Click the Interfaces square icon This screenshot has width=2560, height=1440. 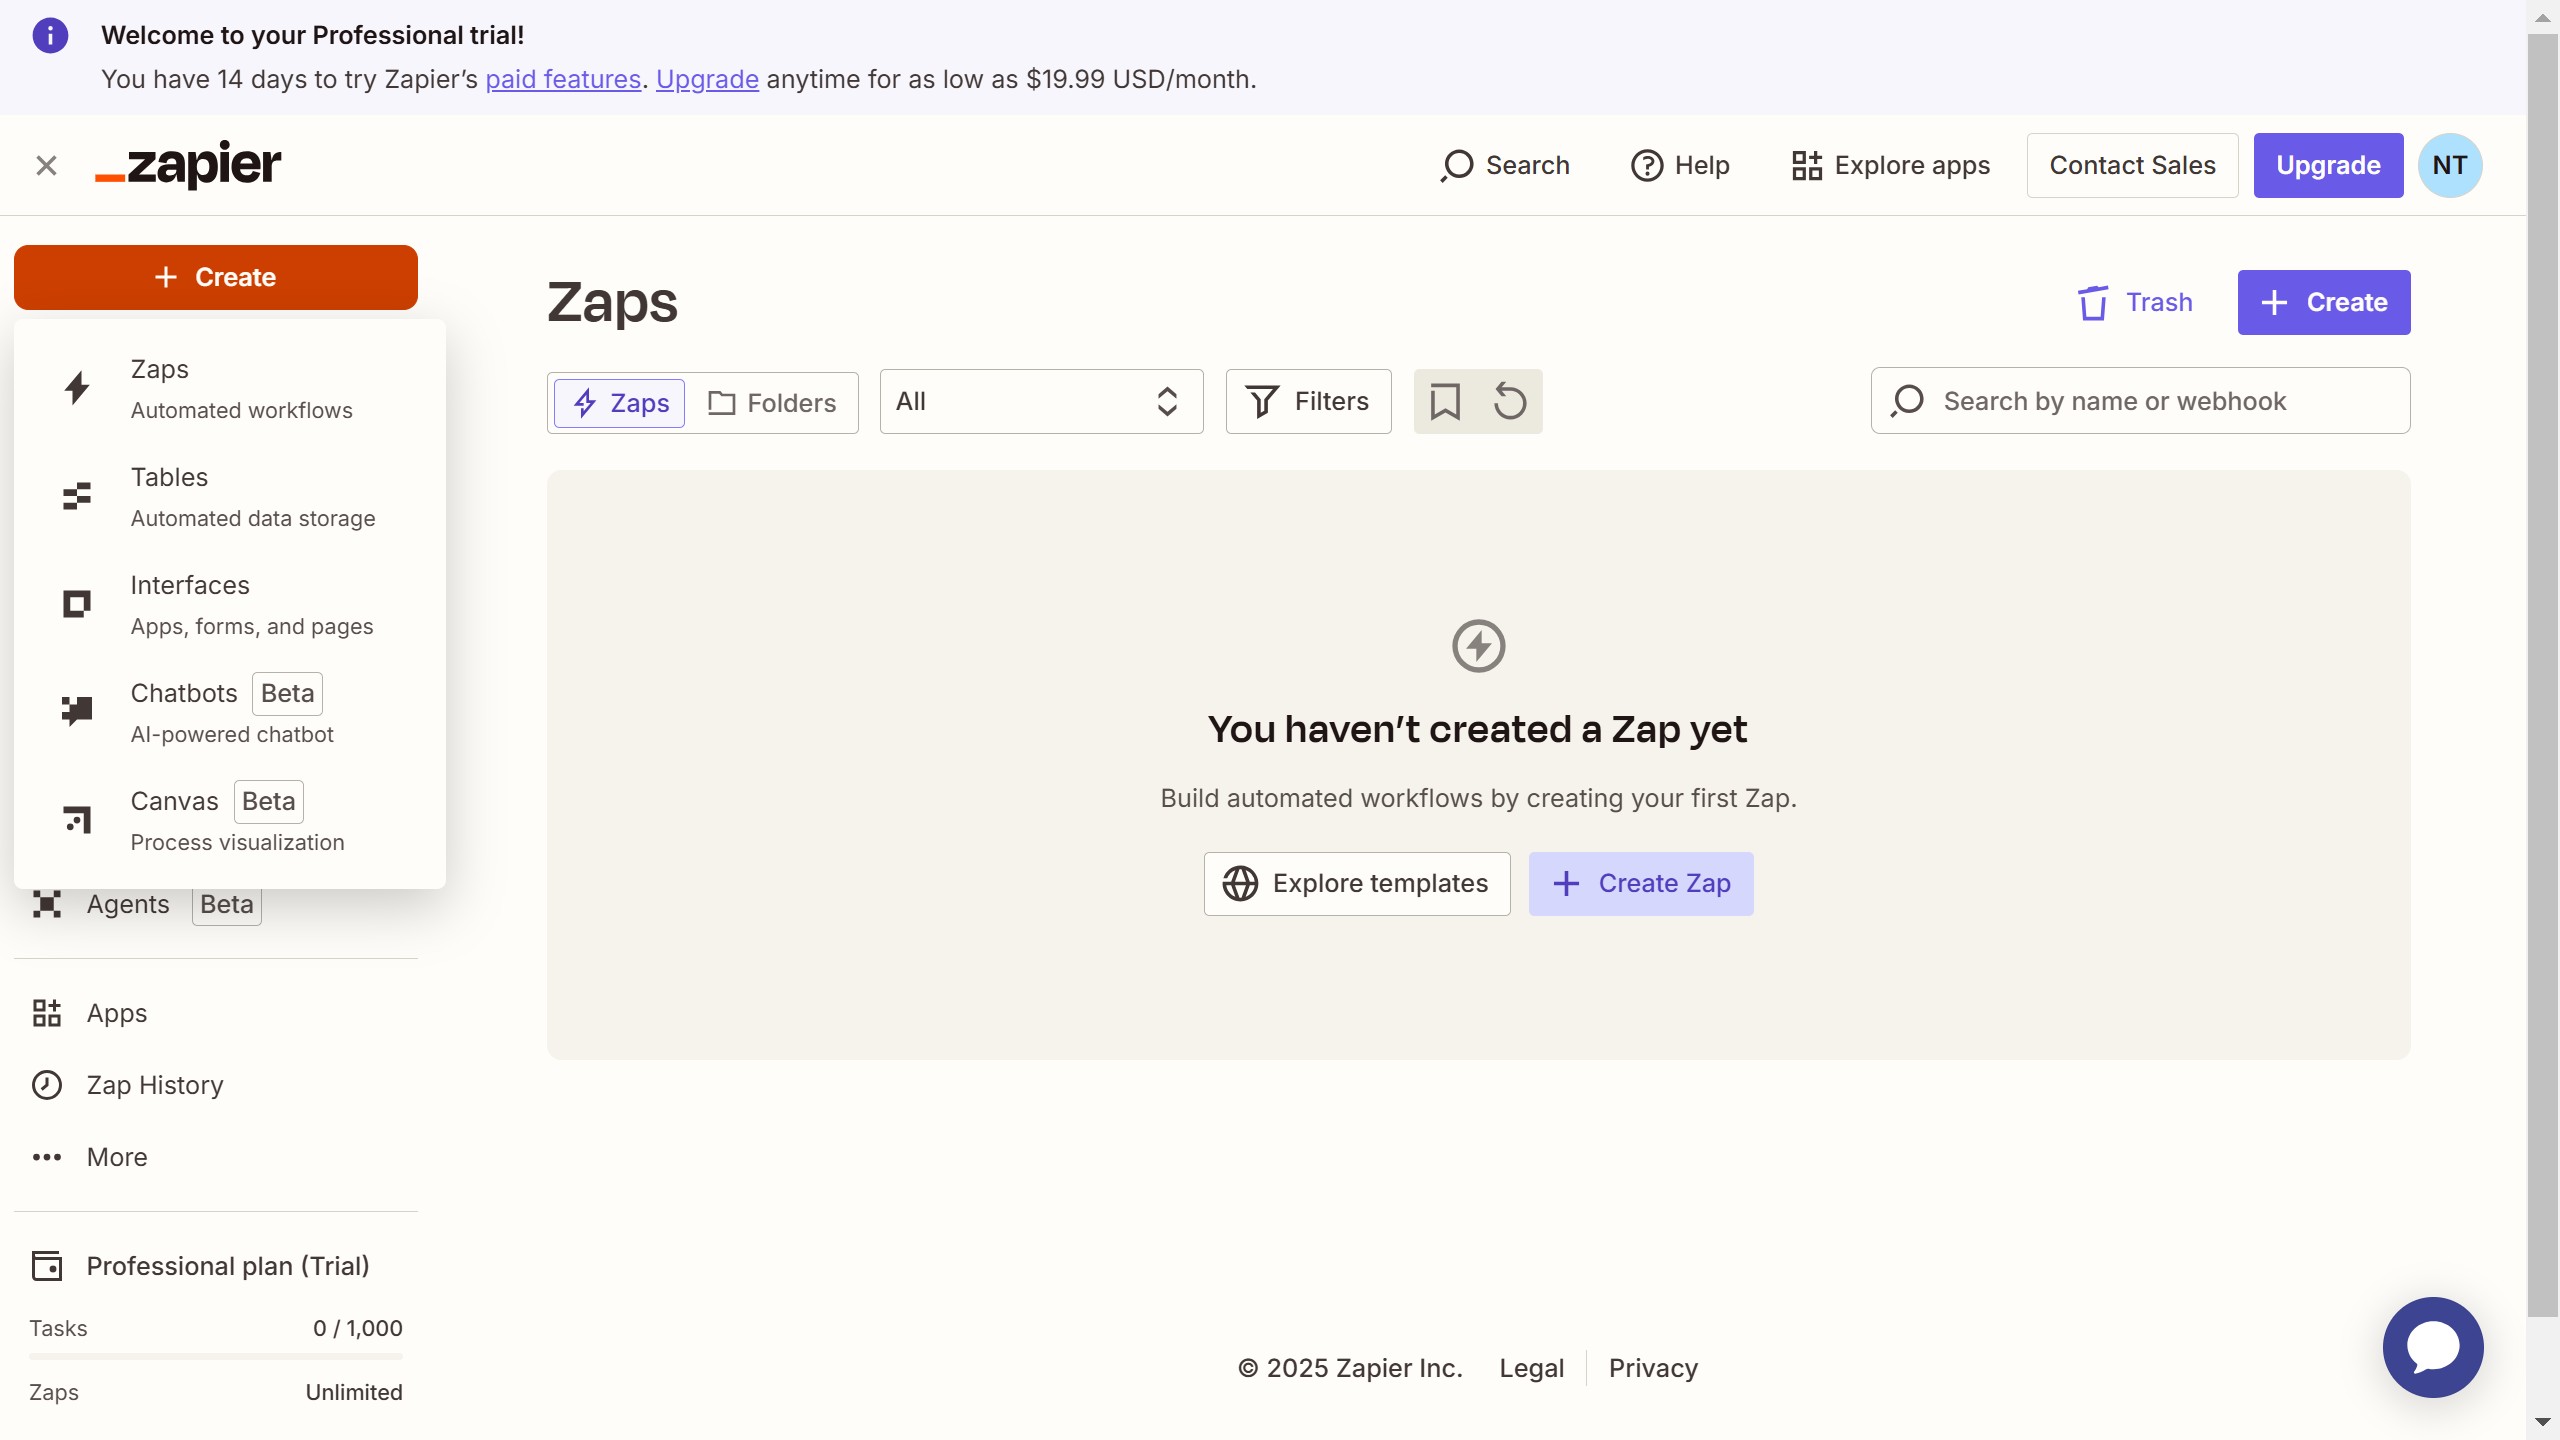(77, 604)
